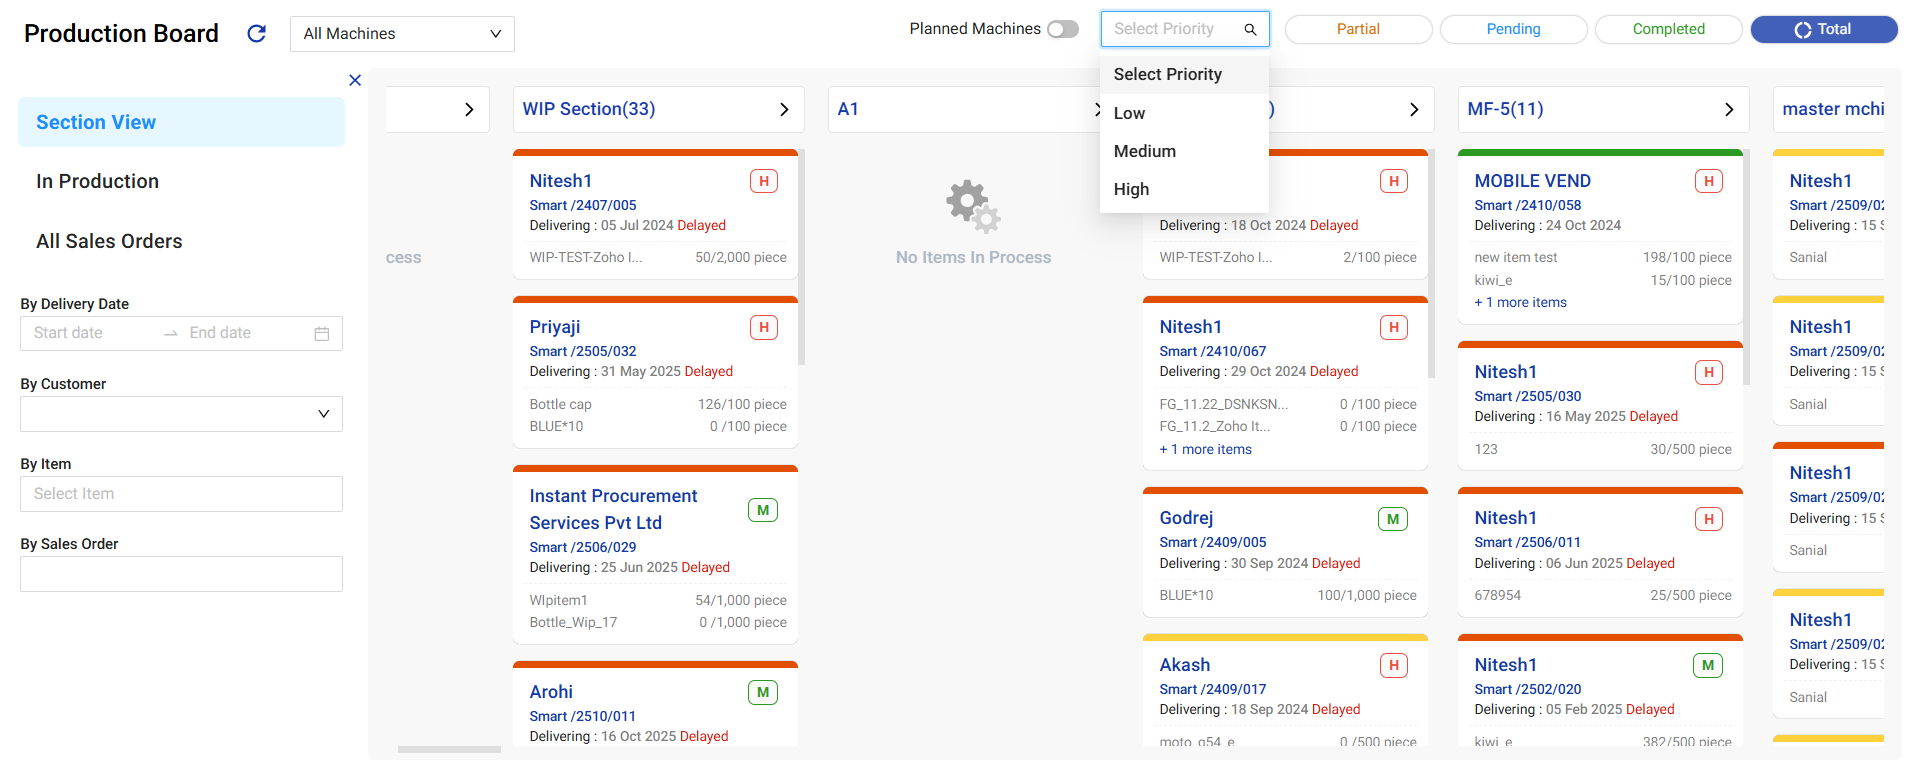Expand the WIP Section(33) column arrow

pos(784,110)
